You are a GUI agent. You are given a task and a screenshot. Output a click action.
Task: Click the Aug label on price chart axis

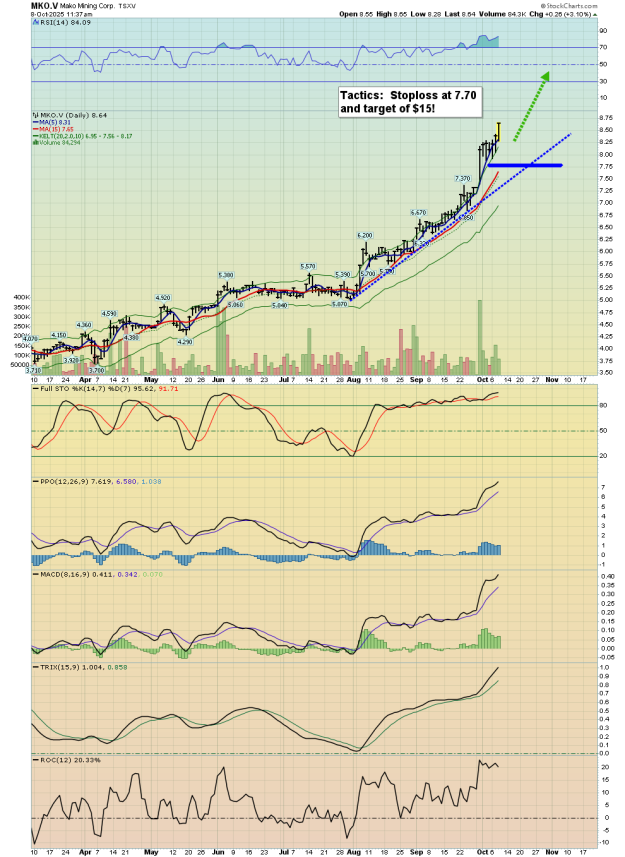coord(352,380)
